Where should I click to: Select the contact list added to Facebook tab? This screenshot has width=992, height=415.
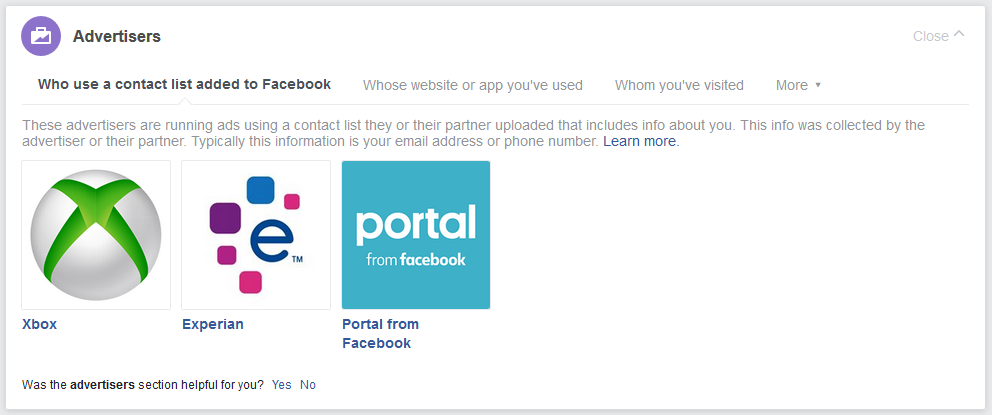(x=184, y=85)
